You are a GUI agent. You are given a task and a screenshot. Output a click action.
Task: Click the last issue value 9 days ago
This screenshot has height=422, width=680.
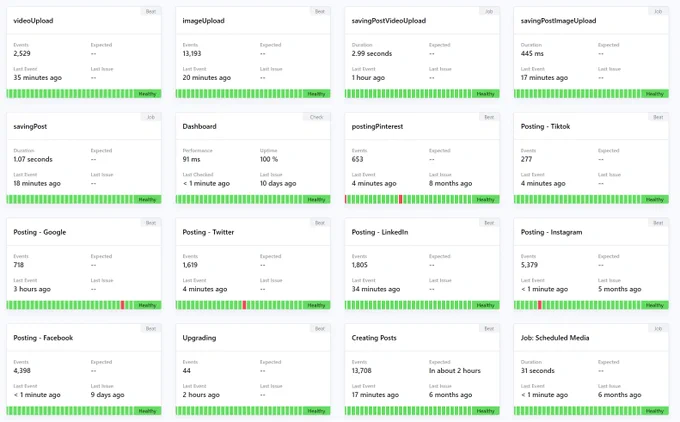[x=108, y=395]
